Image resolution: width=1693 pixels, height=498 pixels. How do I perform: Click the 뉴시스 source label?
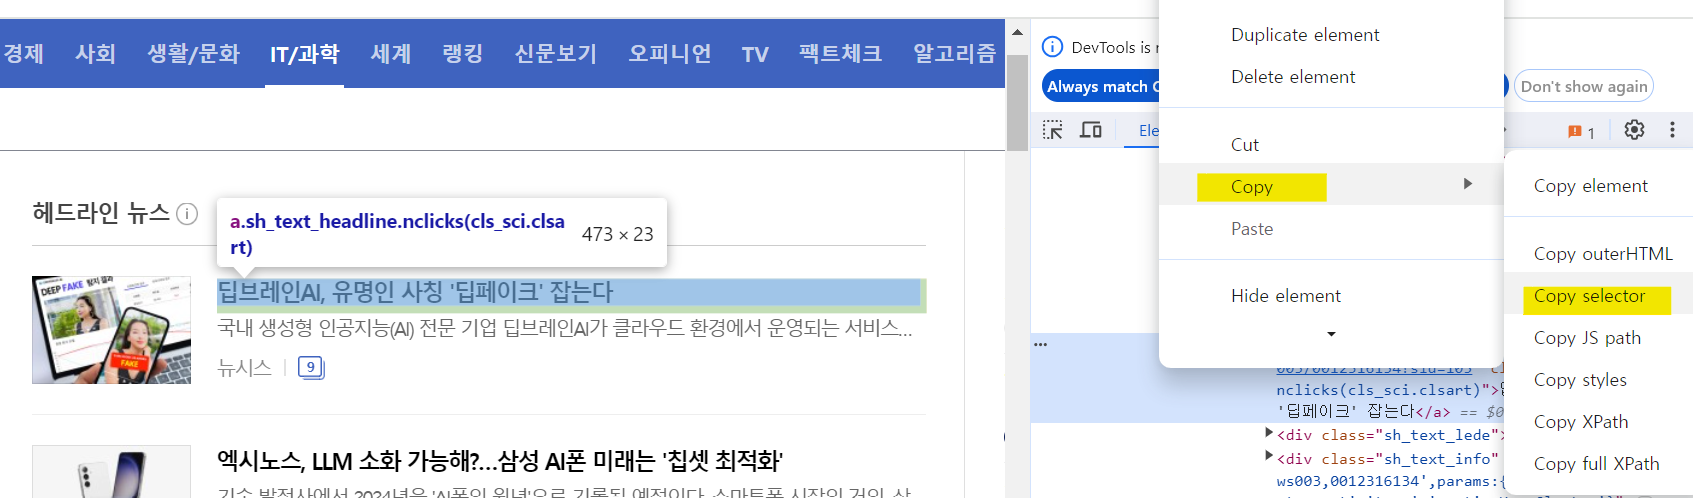coord(245,368)
